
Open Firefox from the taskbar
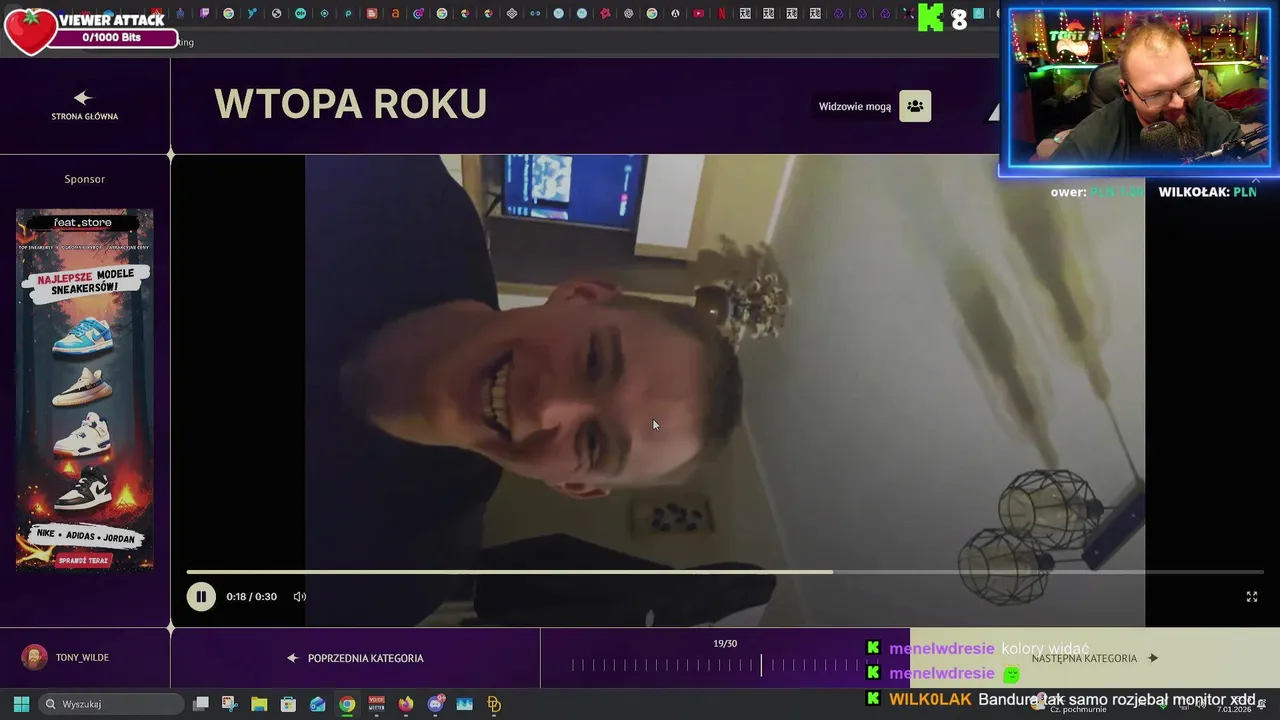click(406, 704)
